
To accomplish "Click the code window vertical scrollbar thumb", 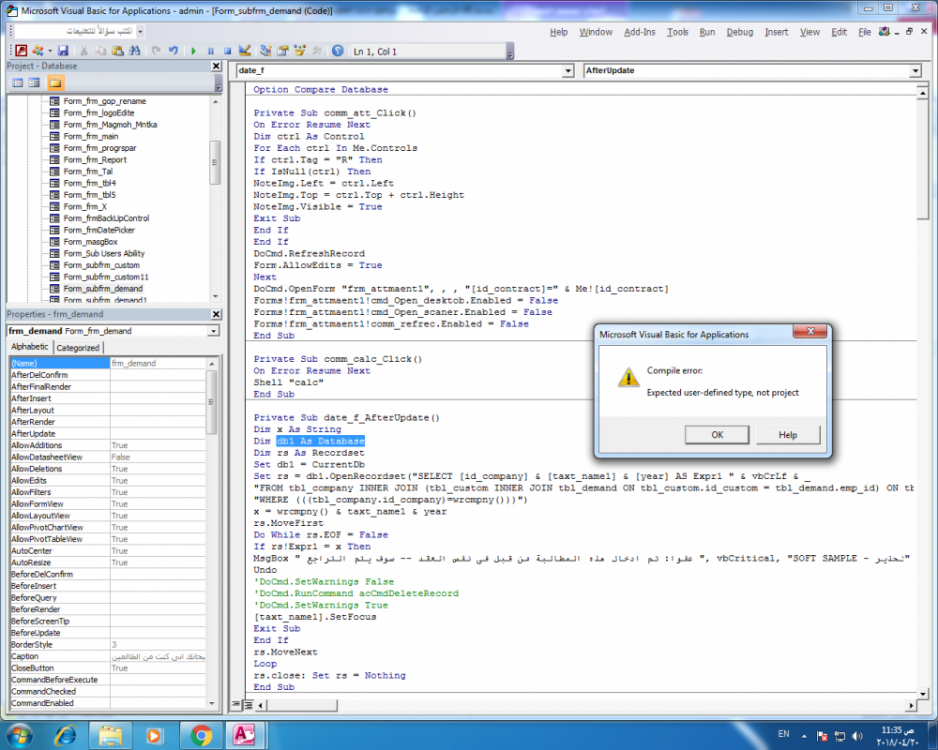I will [922, 160].
